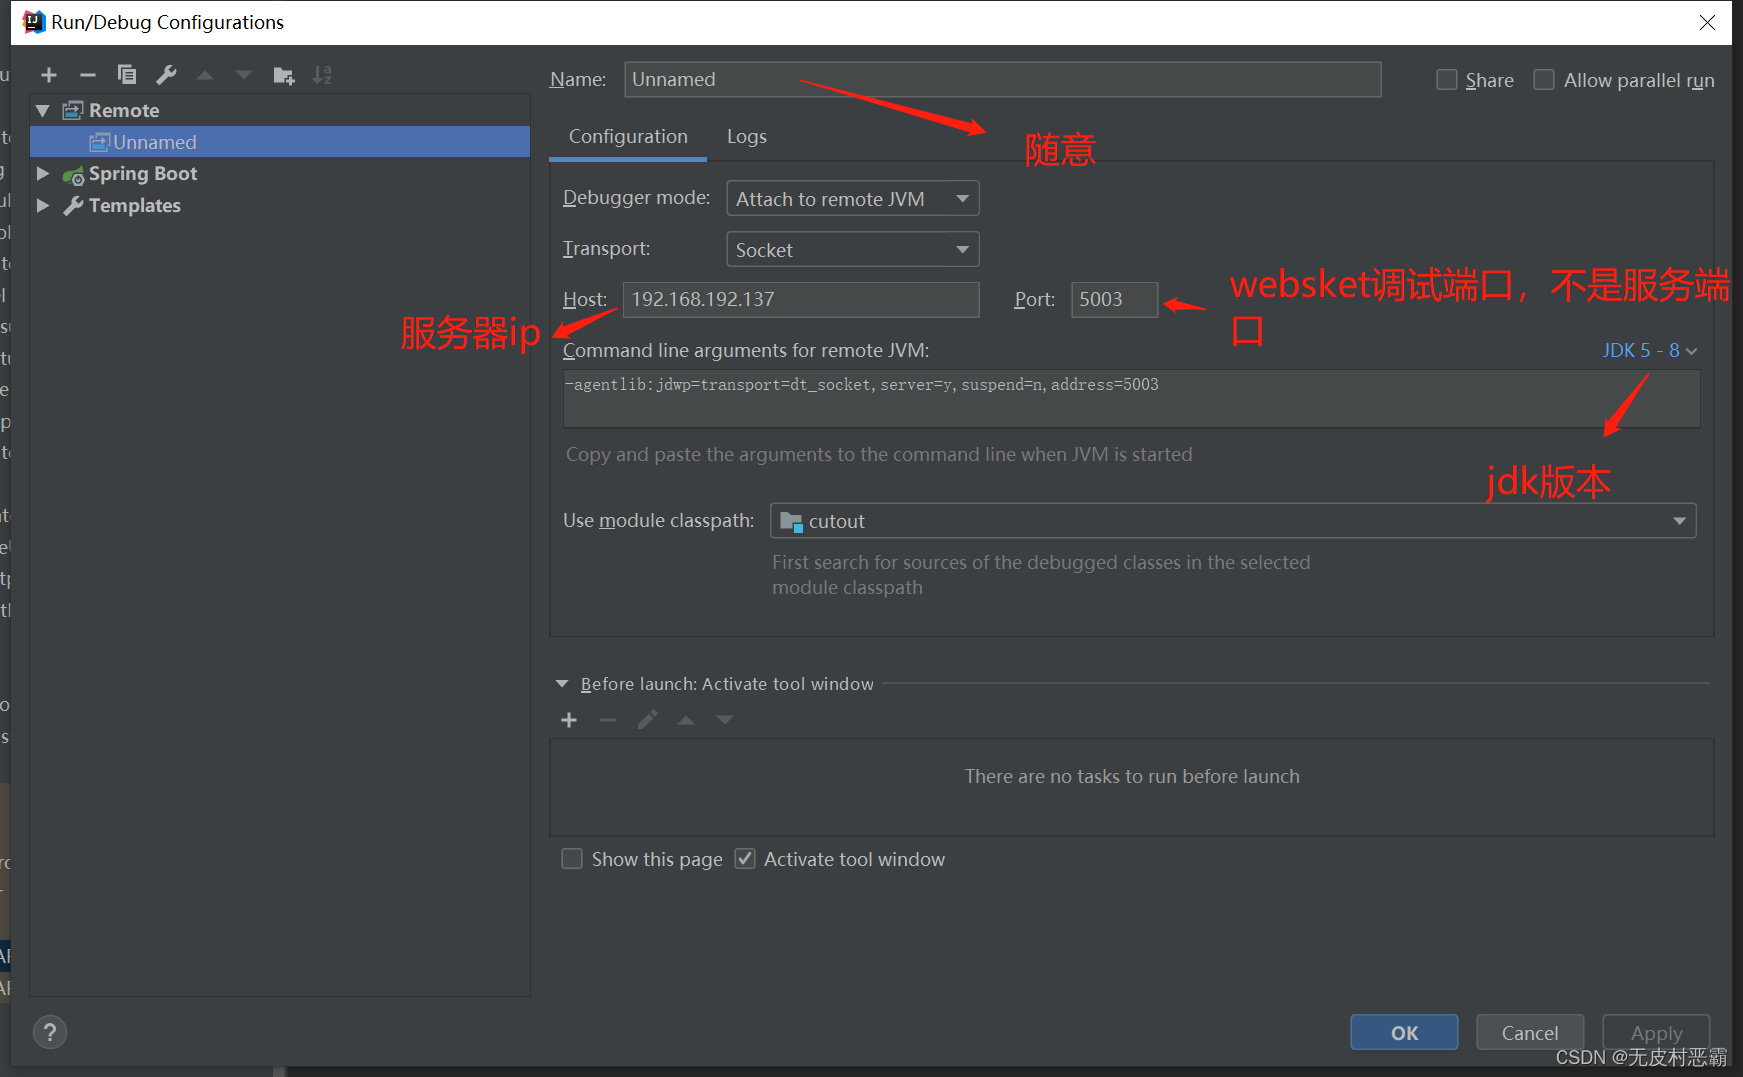Change JDK 5 - 8 version selector

click(x=1650, y=351)
